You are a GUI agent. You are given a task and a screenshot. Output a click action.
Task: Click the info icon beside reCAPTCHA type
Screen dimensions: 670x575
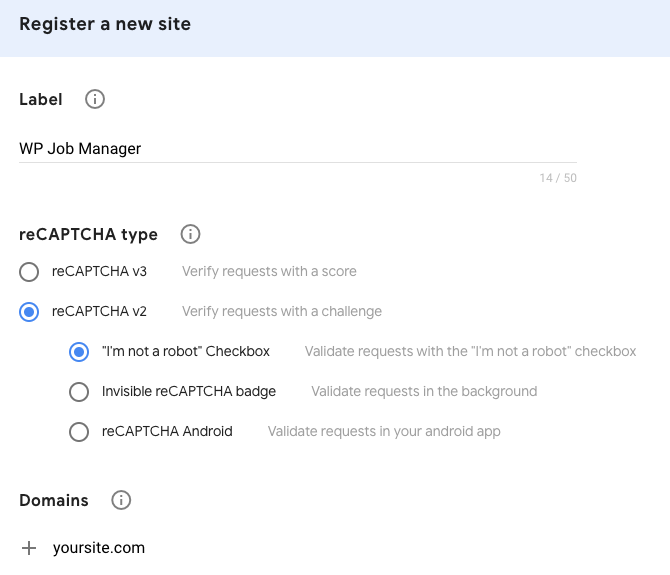[190, 234]
